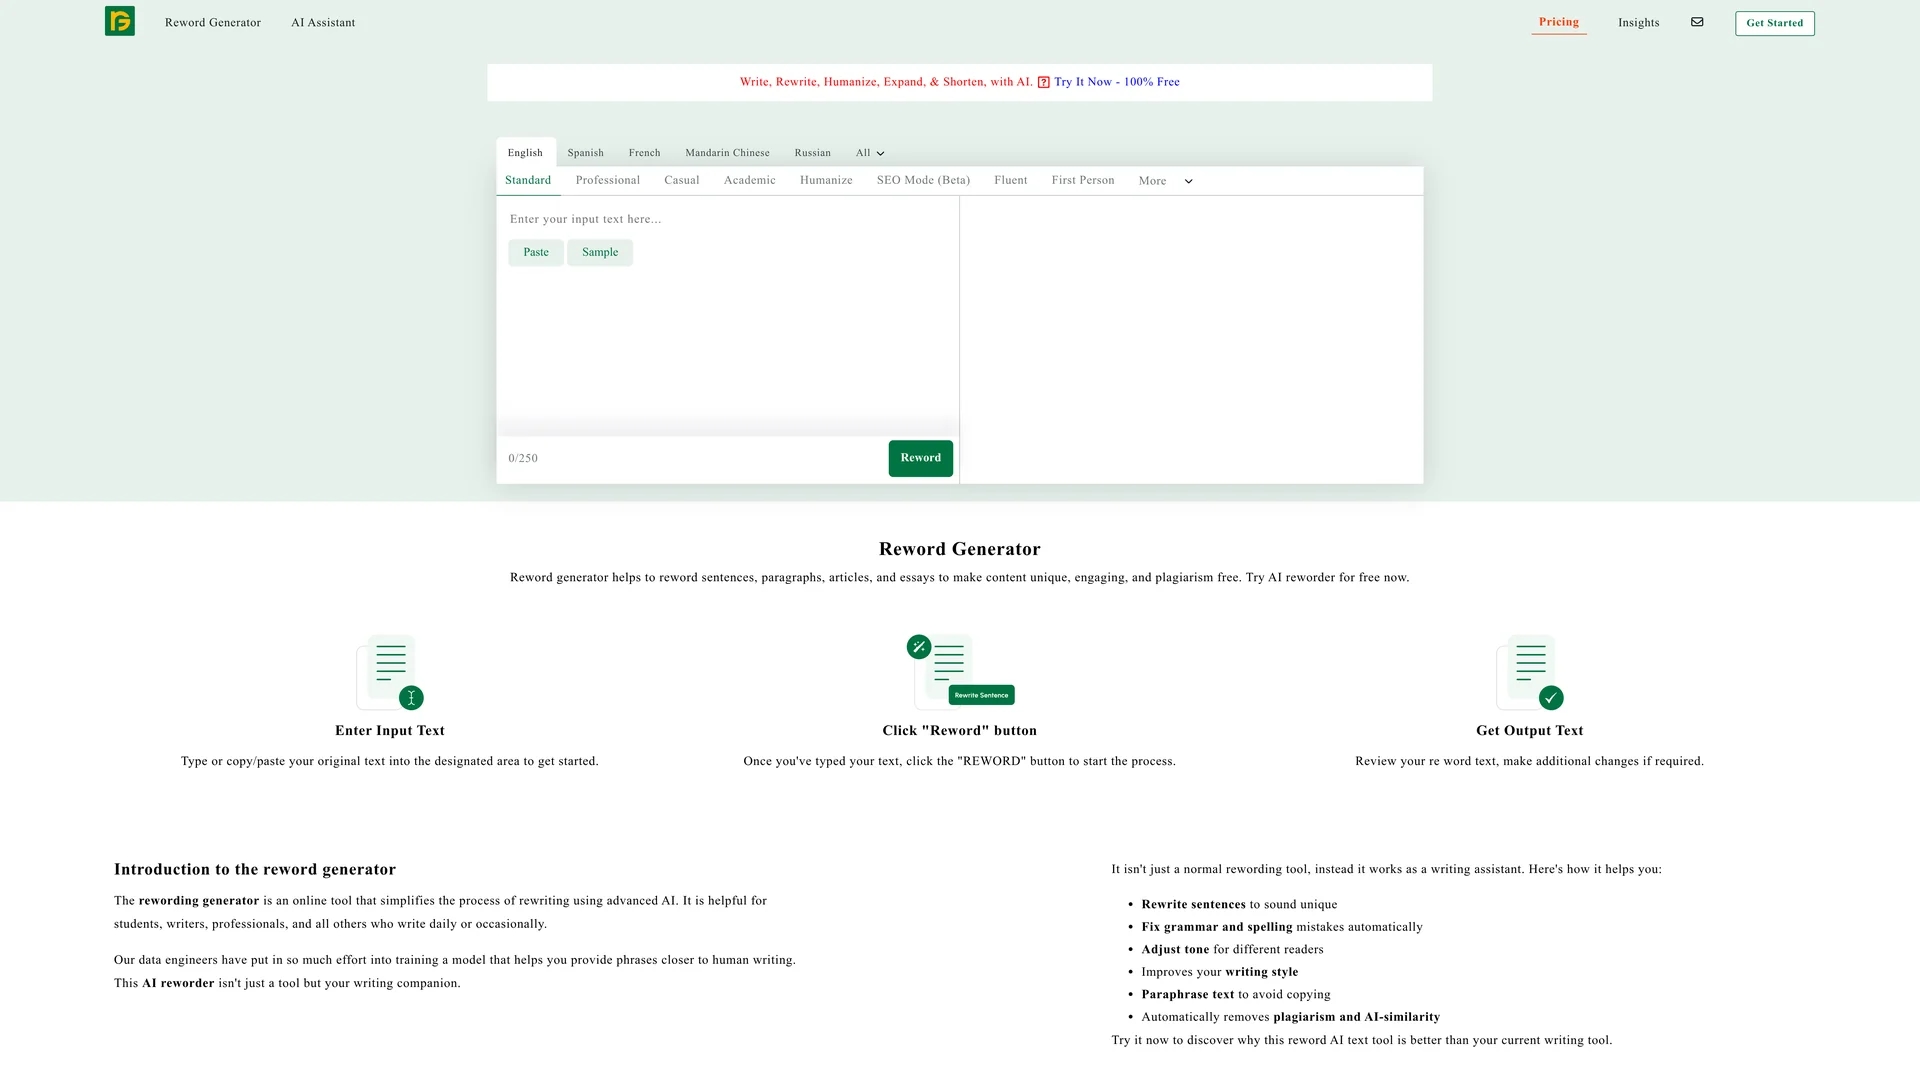Open the Reword Generator nav link
1920x1080 pixels.
tap(212, 23)
